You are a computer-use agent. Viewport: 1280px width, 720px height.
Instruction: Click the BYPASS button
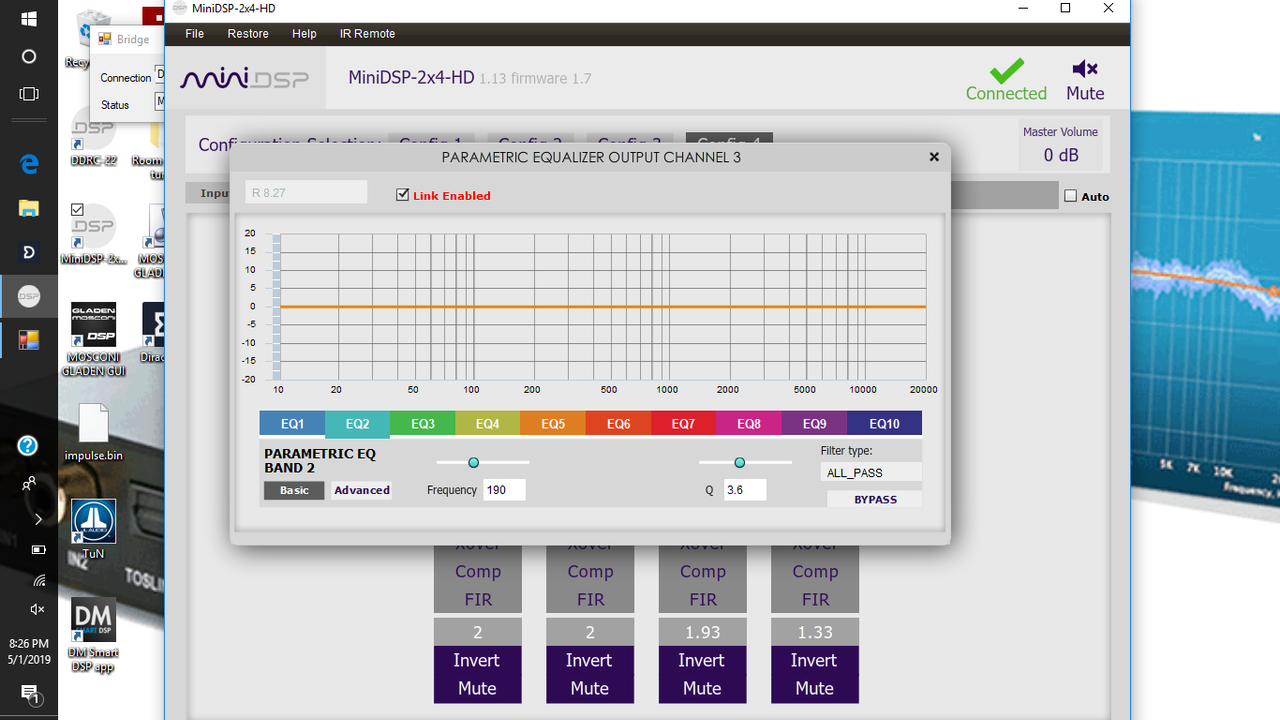[x=875, y=499]
